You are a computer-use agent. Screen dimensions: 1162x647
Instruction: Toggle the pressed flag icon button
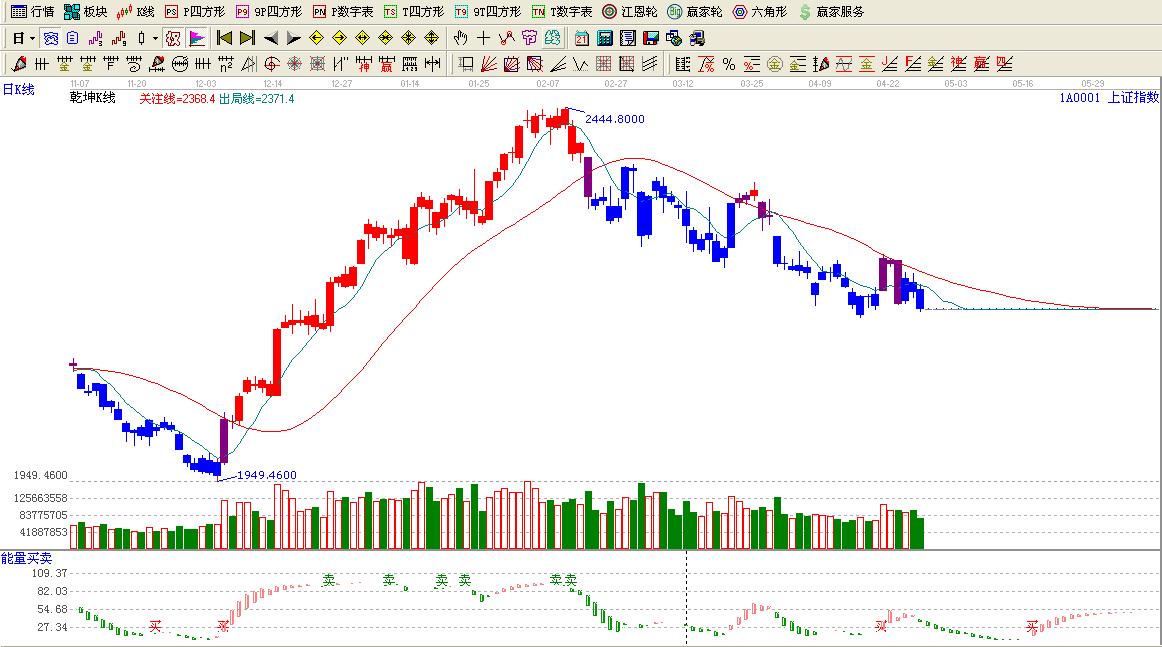197,38
